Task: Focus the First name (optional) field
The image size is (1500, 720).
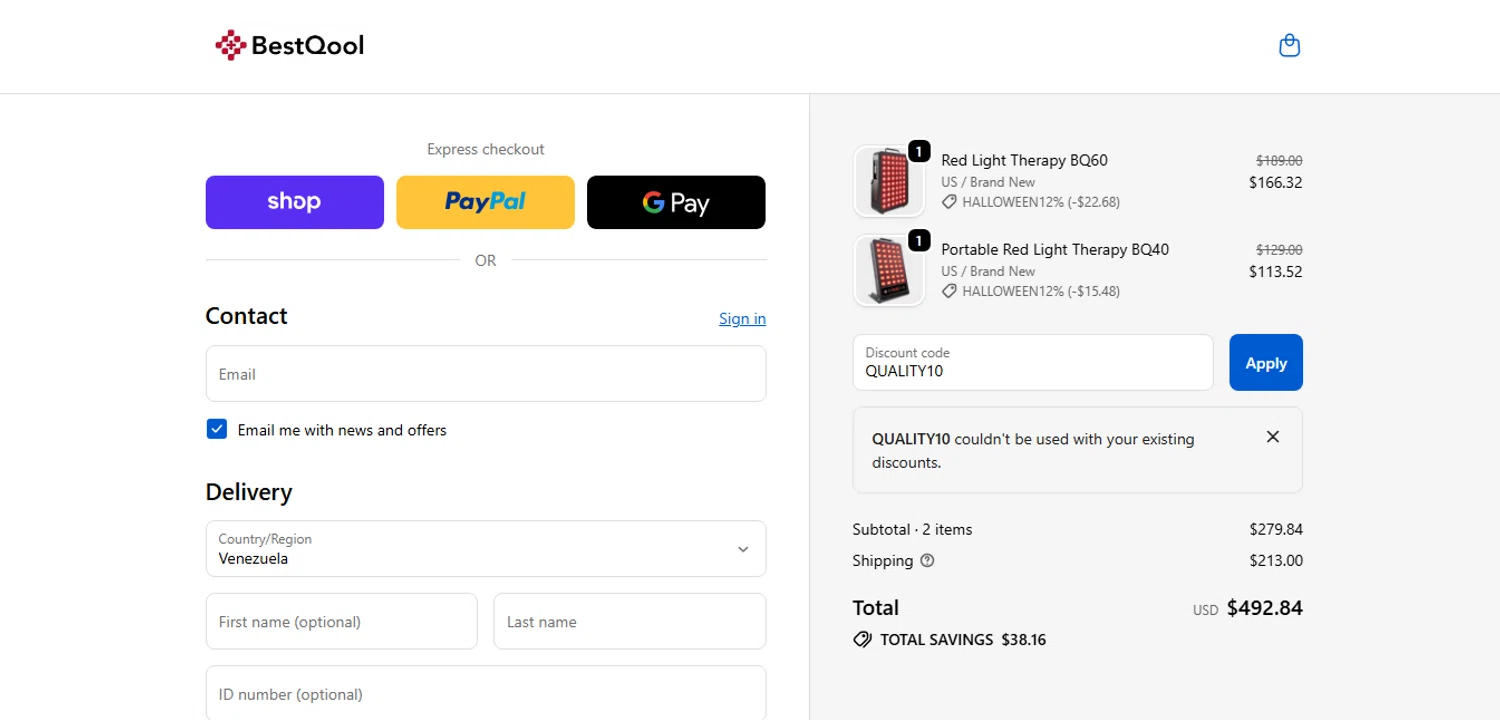Action: (342, 622)
